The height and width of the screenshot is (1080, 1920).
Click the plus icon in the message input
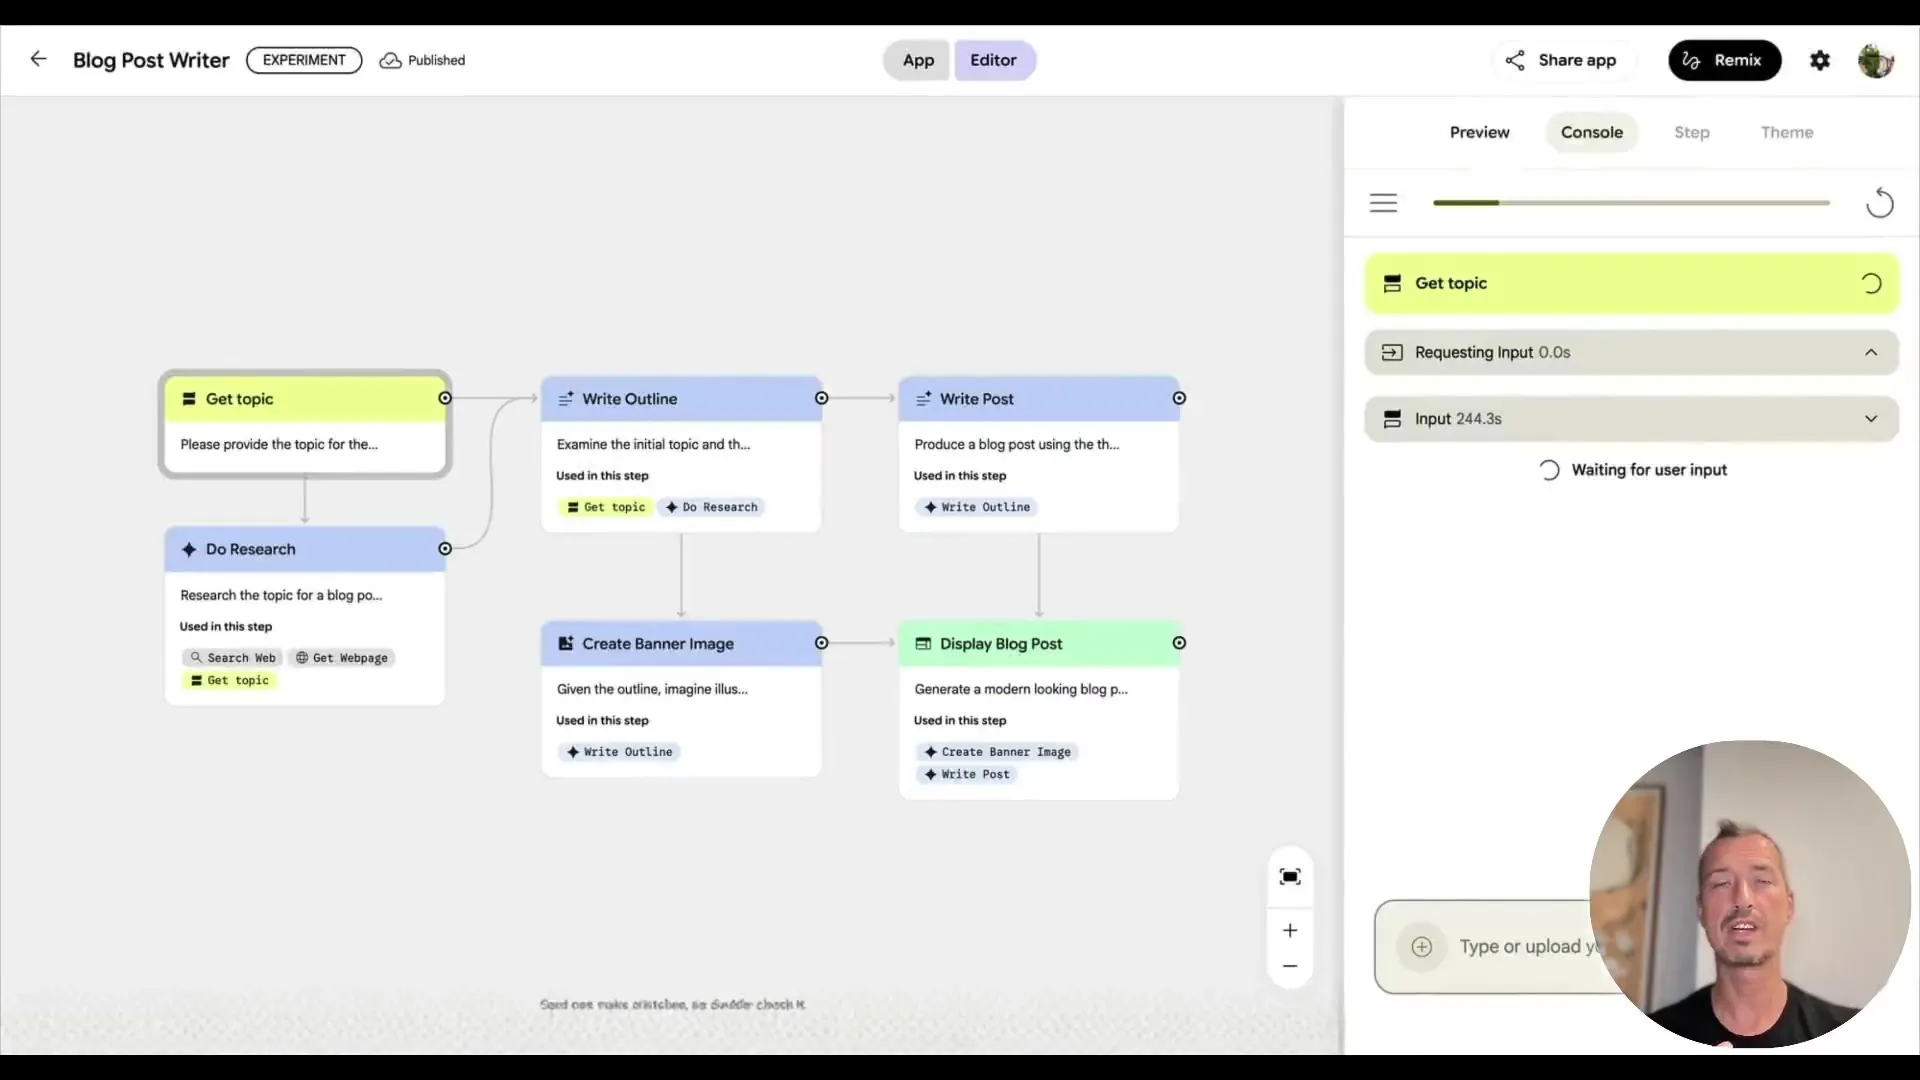1422,947
